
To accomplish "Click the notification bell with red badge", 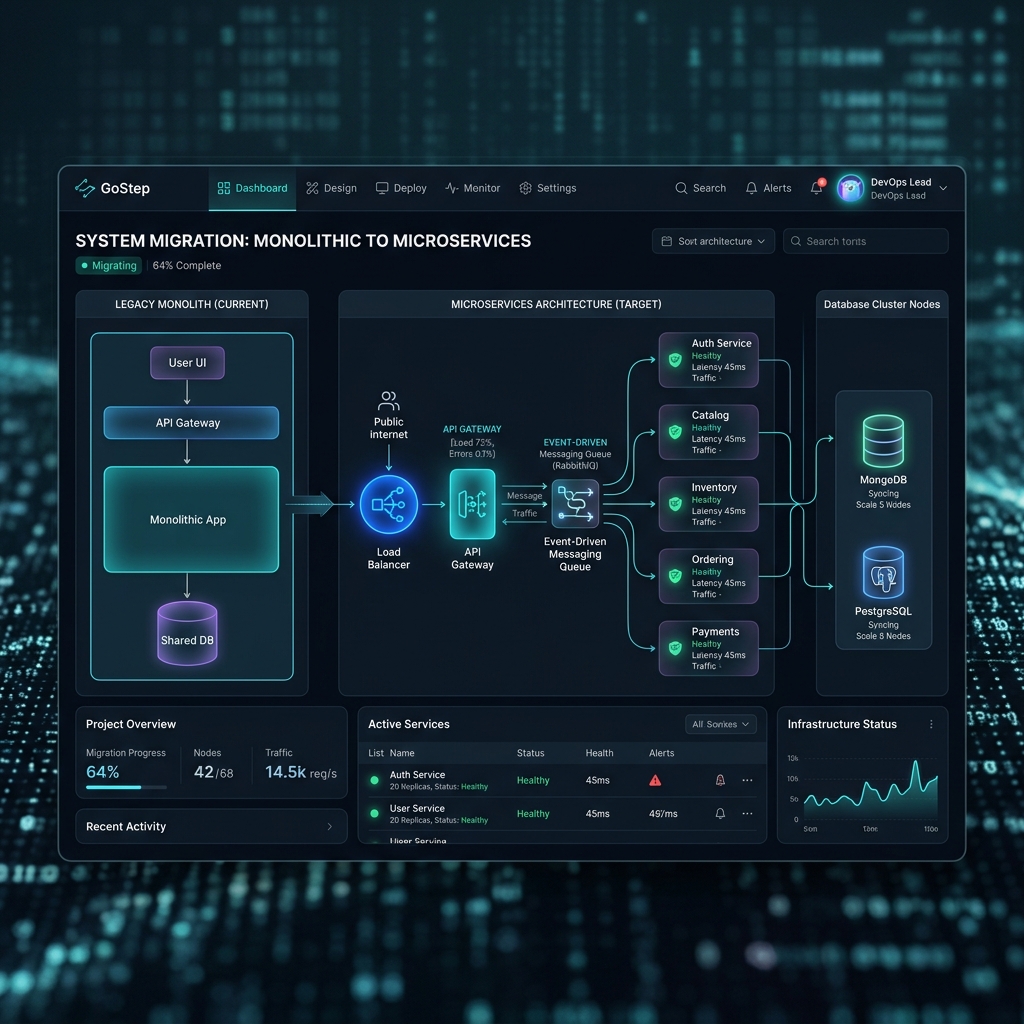I will [x=817, y=187].
